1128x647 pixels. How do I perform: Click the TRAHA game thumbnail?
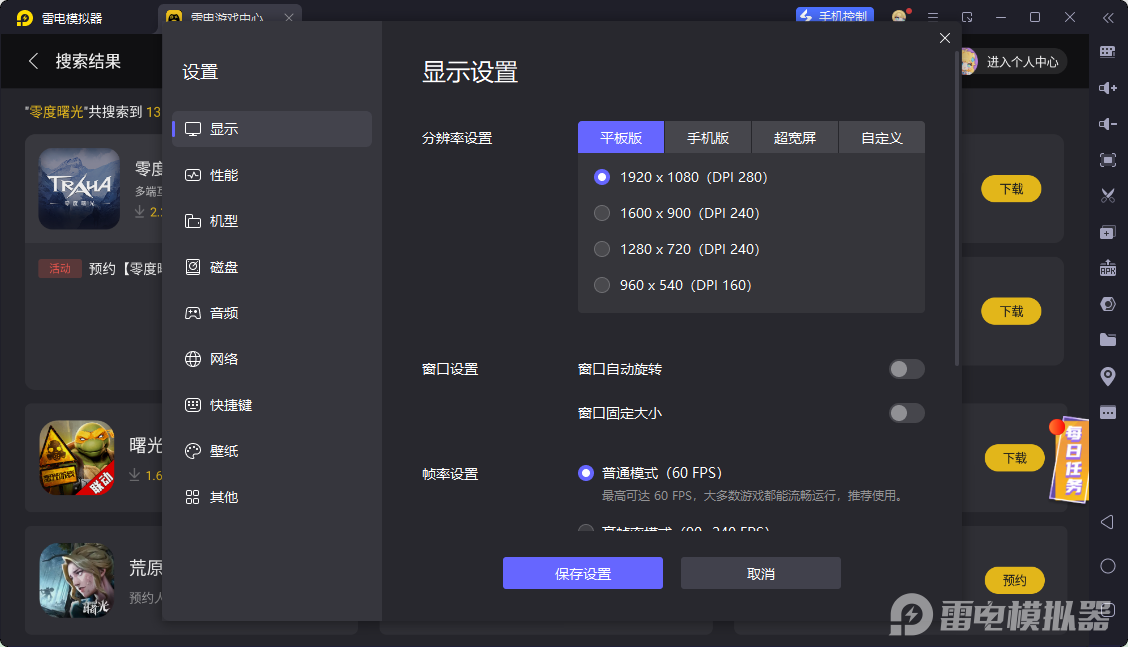pyautogui.click(x=79, y=188)
